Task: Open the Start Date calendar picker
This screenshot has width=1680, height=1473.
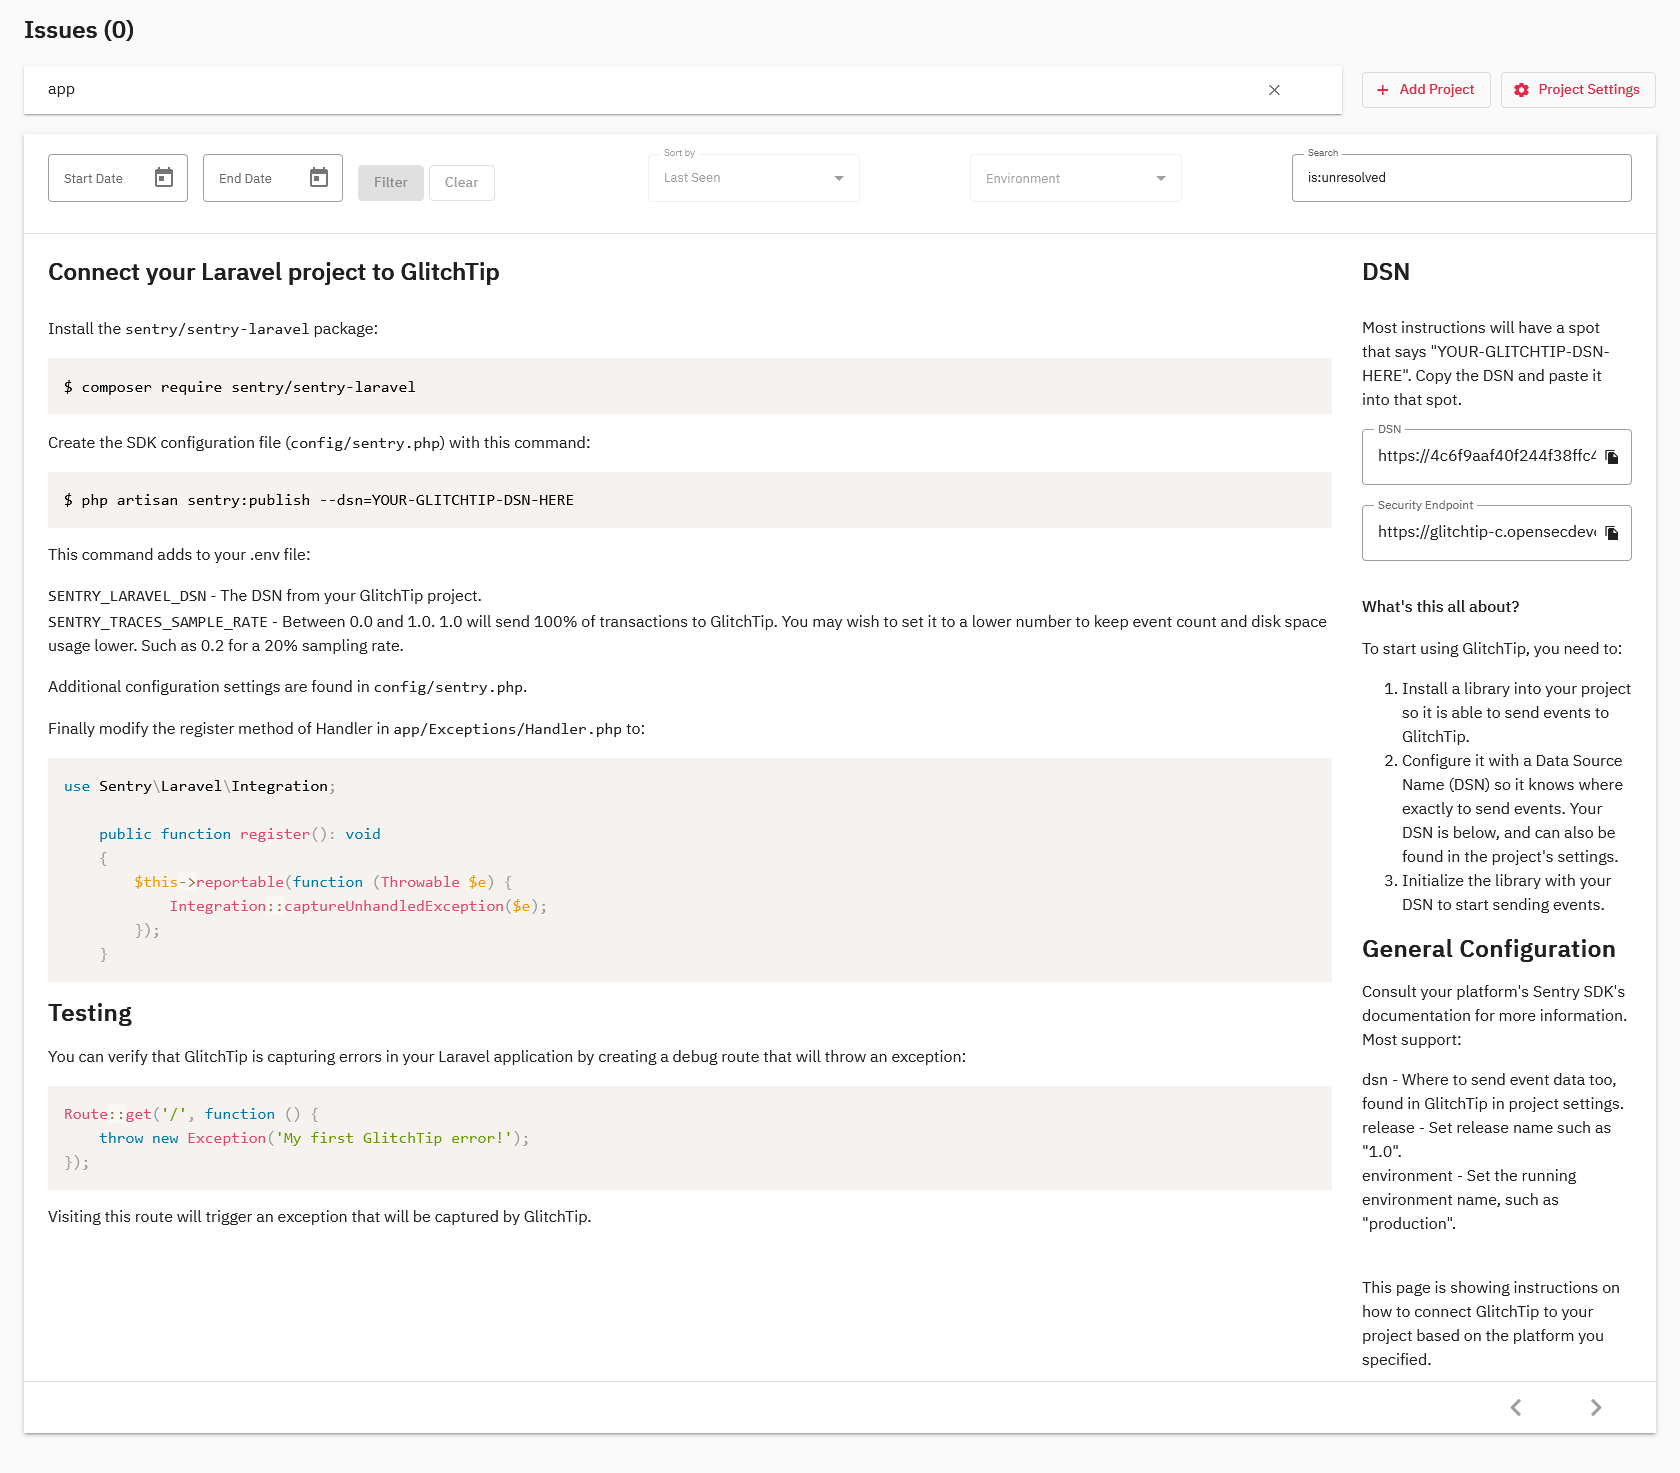Action: click(x=164, y=178)
